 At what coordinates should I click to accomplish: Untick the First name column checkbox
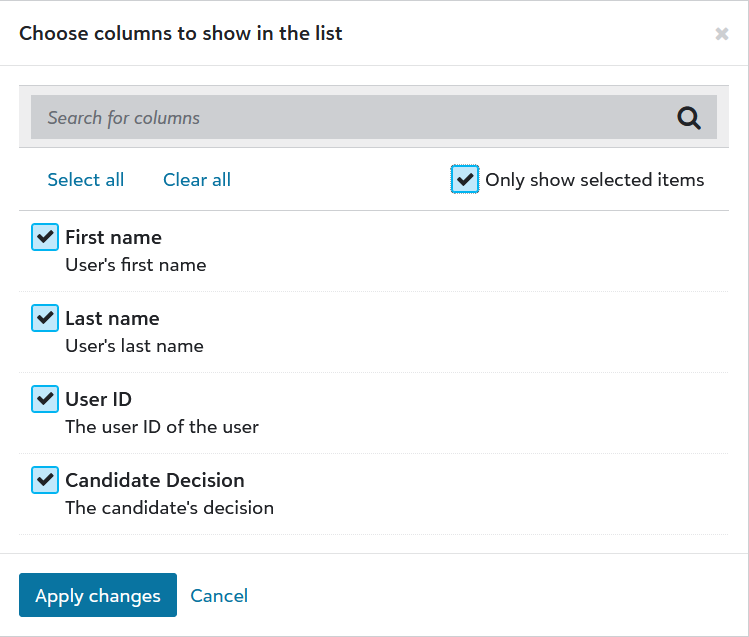coord(45,237)
